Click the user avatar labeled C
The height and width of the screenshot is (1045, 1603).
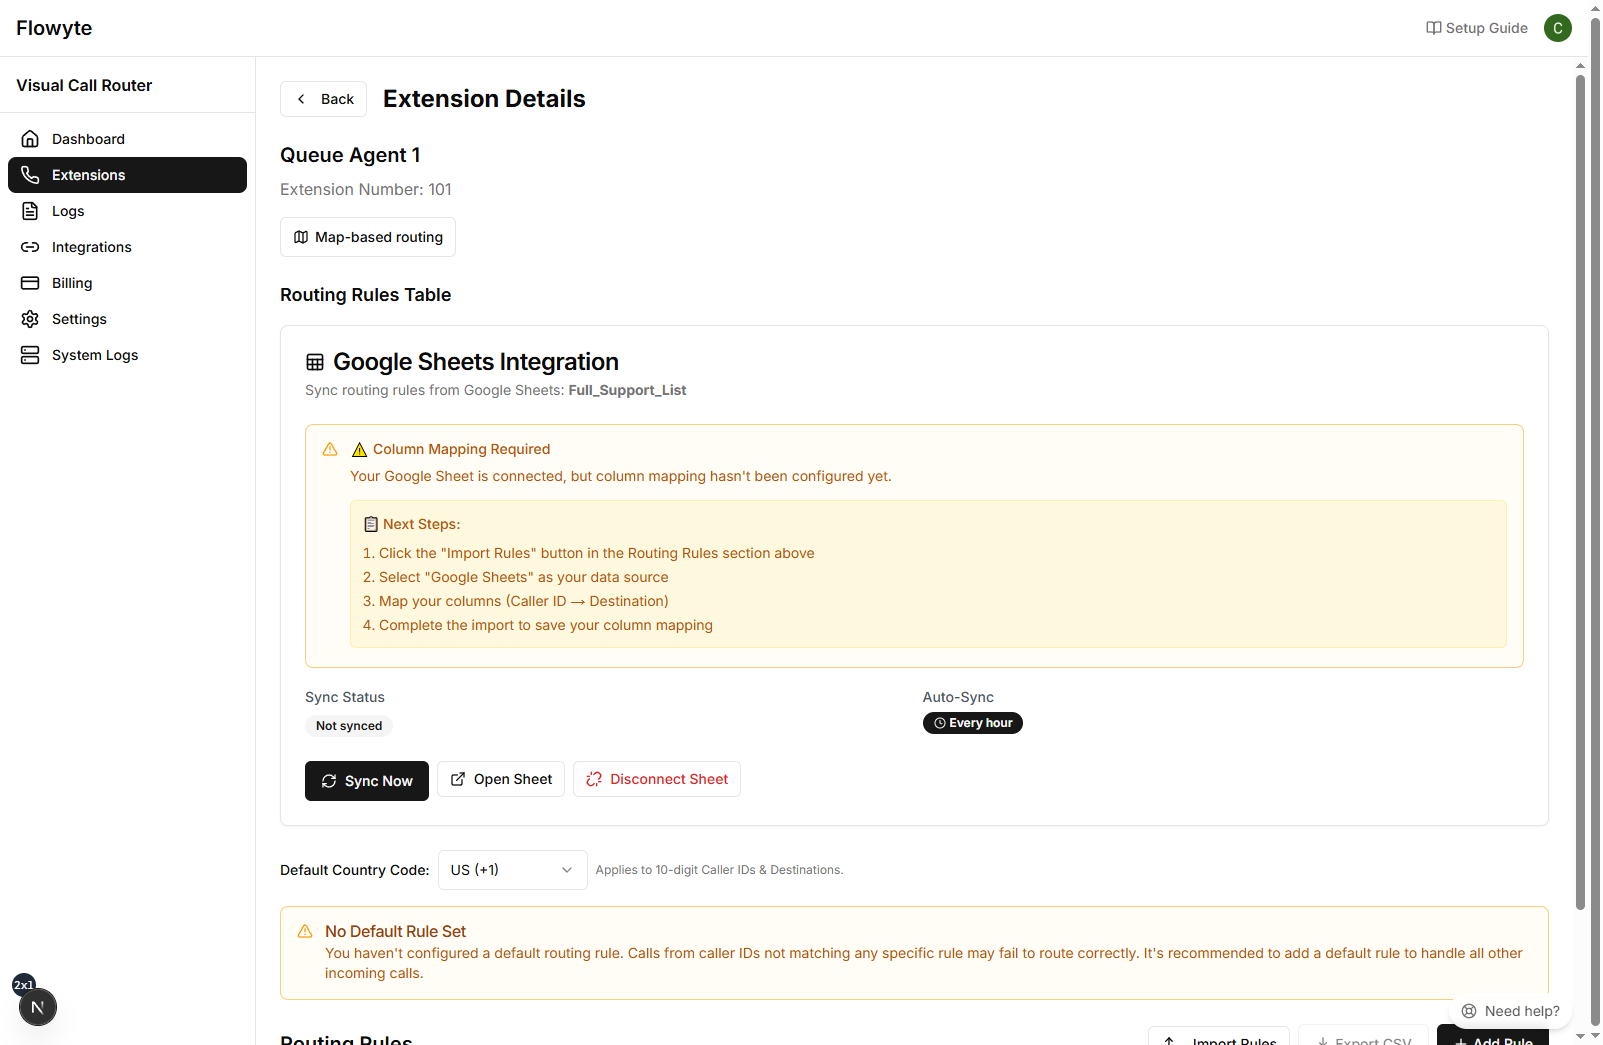click(x=1557, y=27)
